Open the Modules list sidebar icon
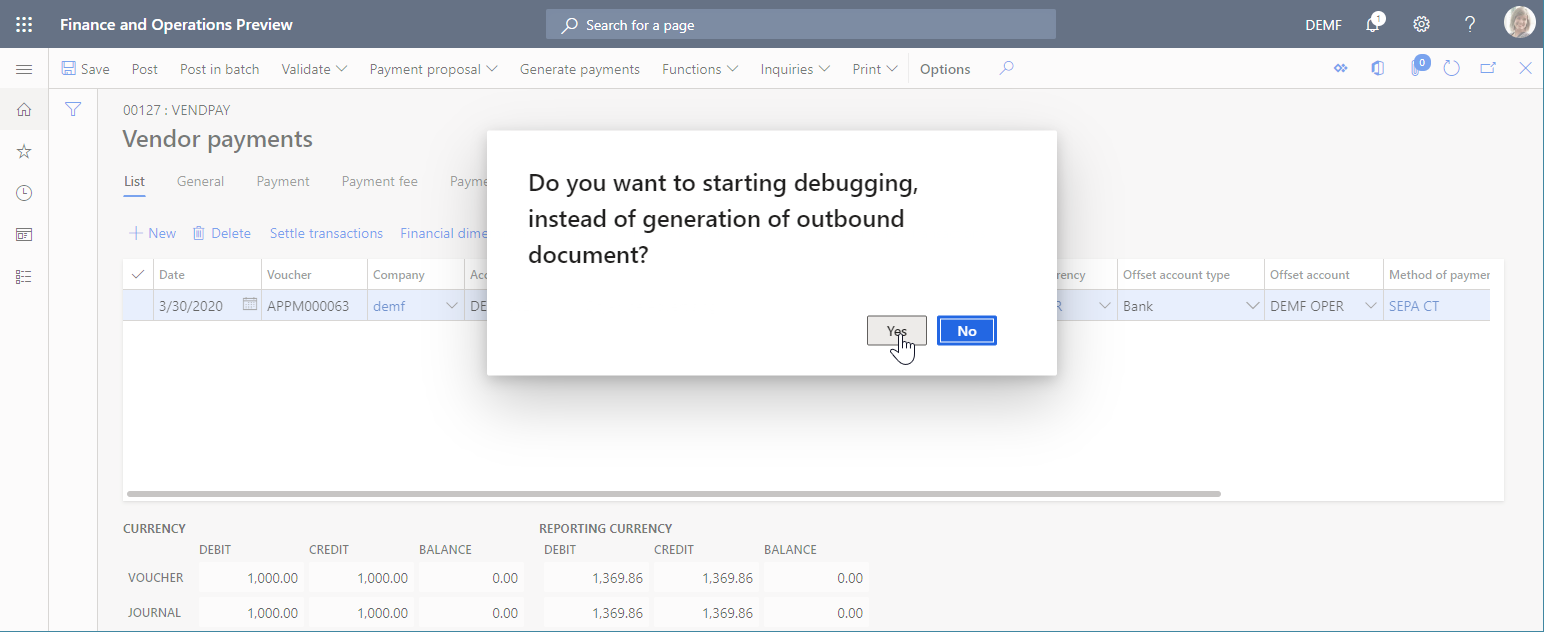1544x632 pixels. point(24,277)
